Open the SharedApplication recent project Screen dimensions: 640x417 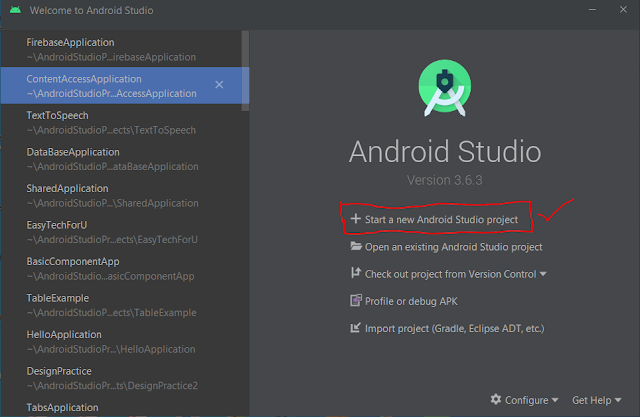point(121,195)
